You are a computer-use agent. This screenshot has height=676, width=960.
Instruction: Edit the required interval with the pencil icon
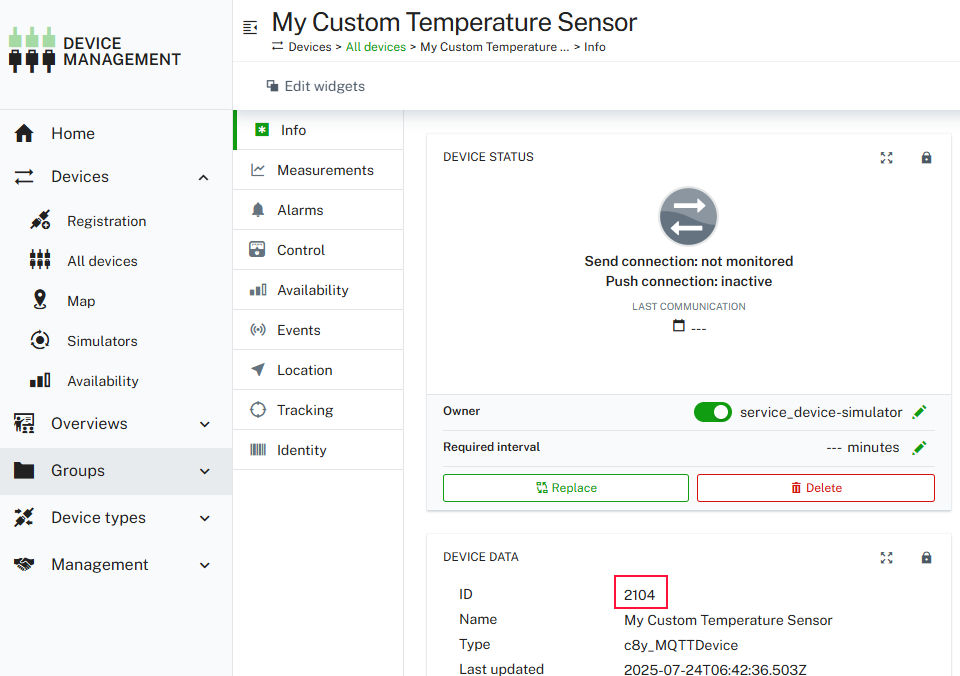pyautogui.click(x=920, y=447)
